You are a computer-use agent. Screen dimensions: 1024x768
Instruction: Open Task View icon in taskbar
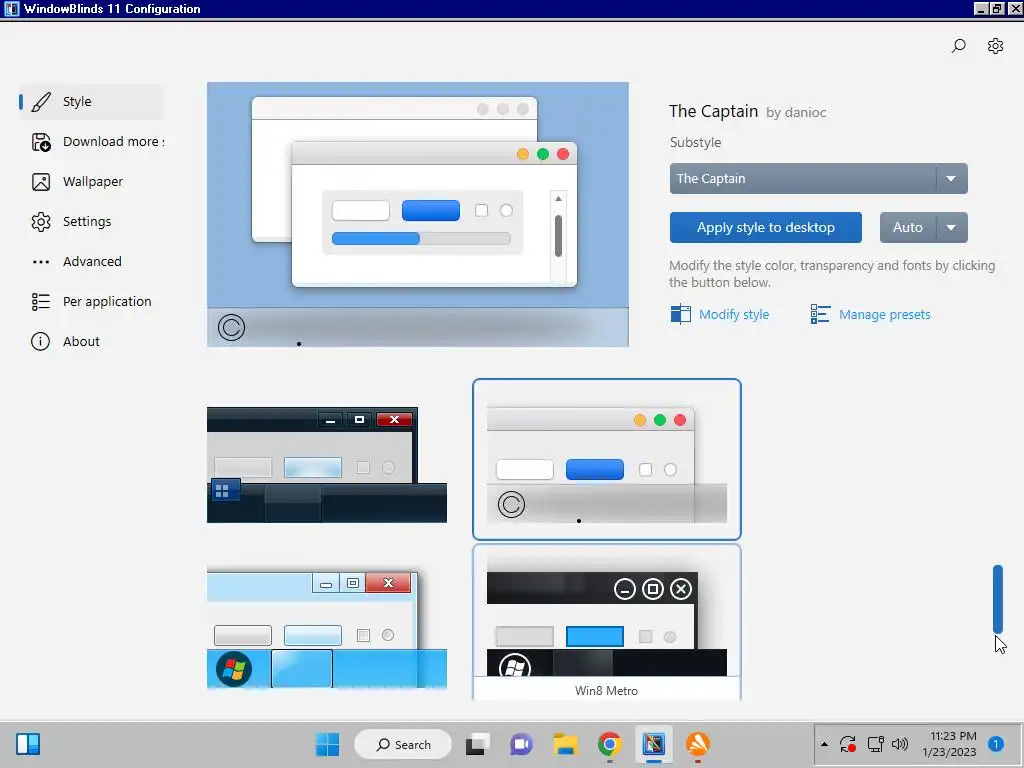click(x=477, y=744)
